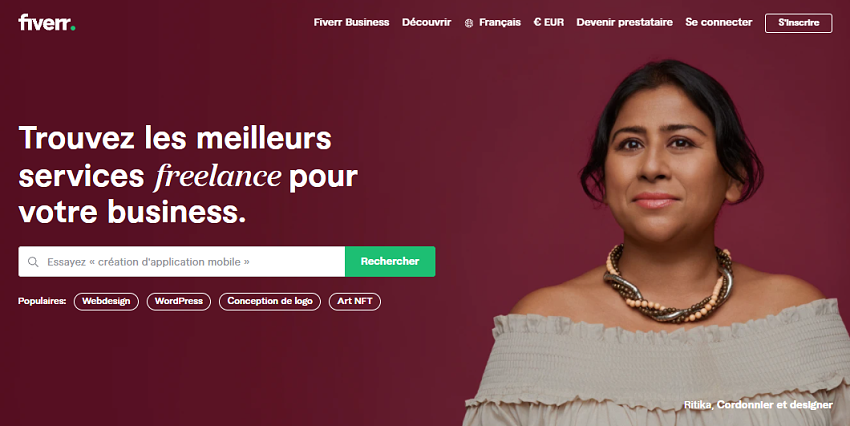This screenshot has width=850, height=426.
Task: Click the globe language icon
Action: (x=469, y=23)
